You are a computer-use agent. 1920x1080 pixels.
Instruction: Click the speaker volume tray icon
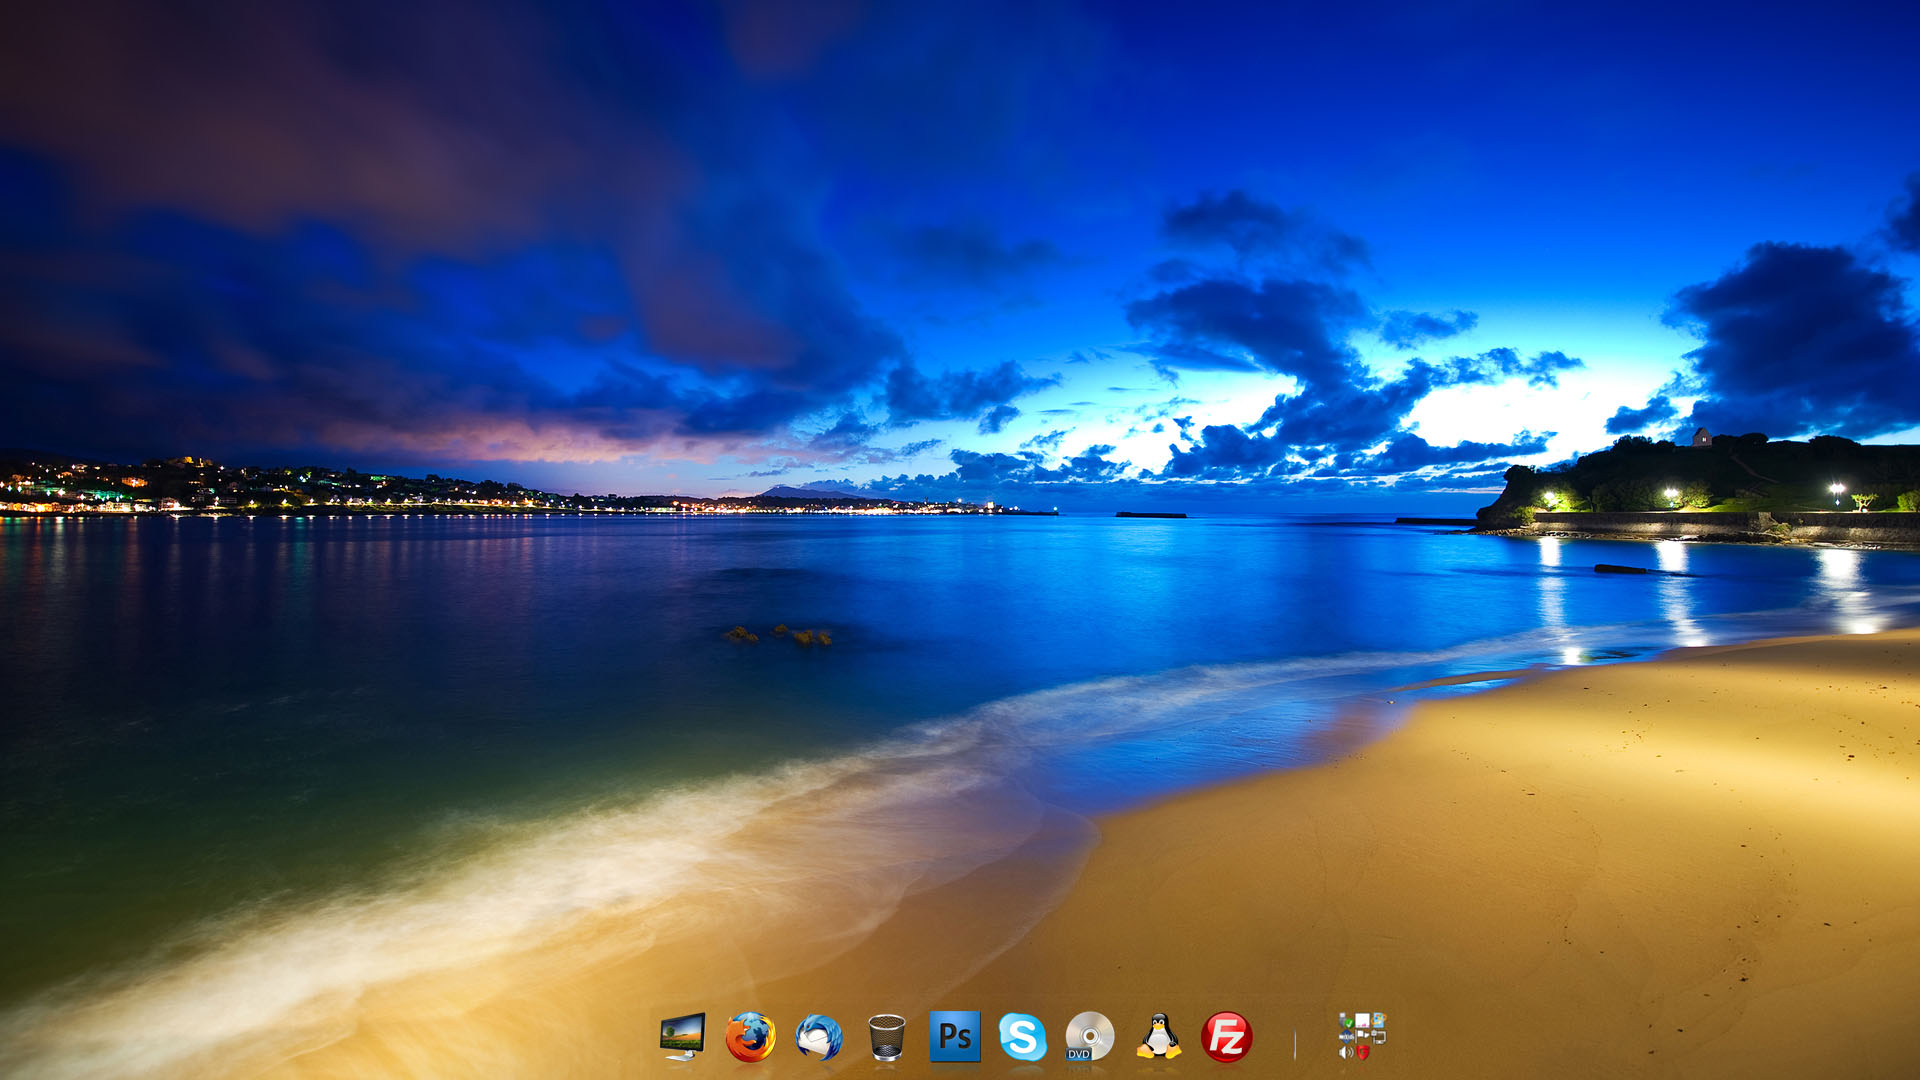1346,1052
